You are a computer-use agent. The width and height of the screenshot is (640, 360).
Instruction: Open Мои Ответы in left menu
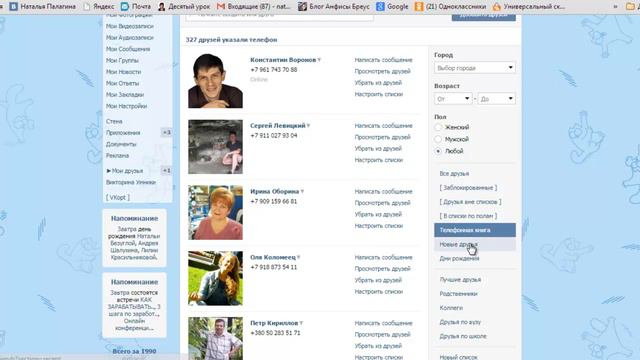(x=122, y=83)
